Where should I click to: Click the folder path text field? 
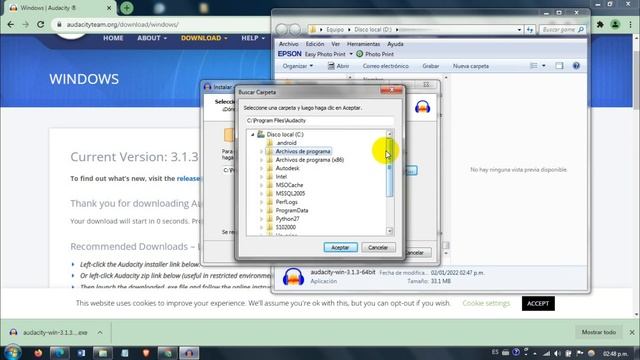pyautogui.click(x=319, y=121)
